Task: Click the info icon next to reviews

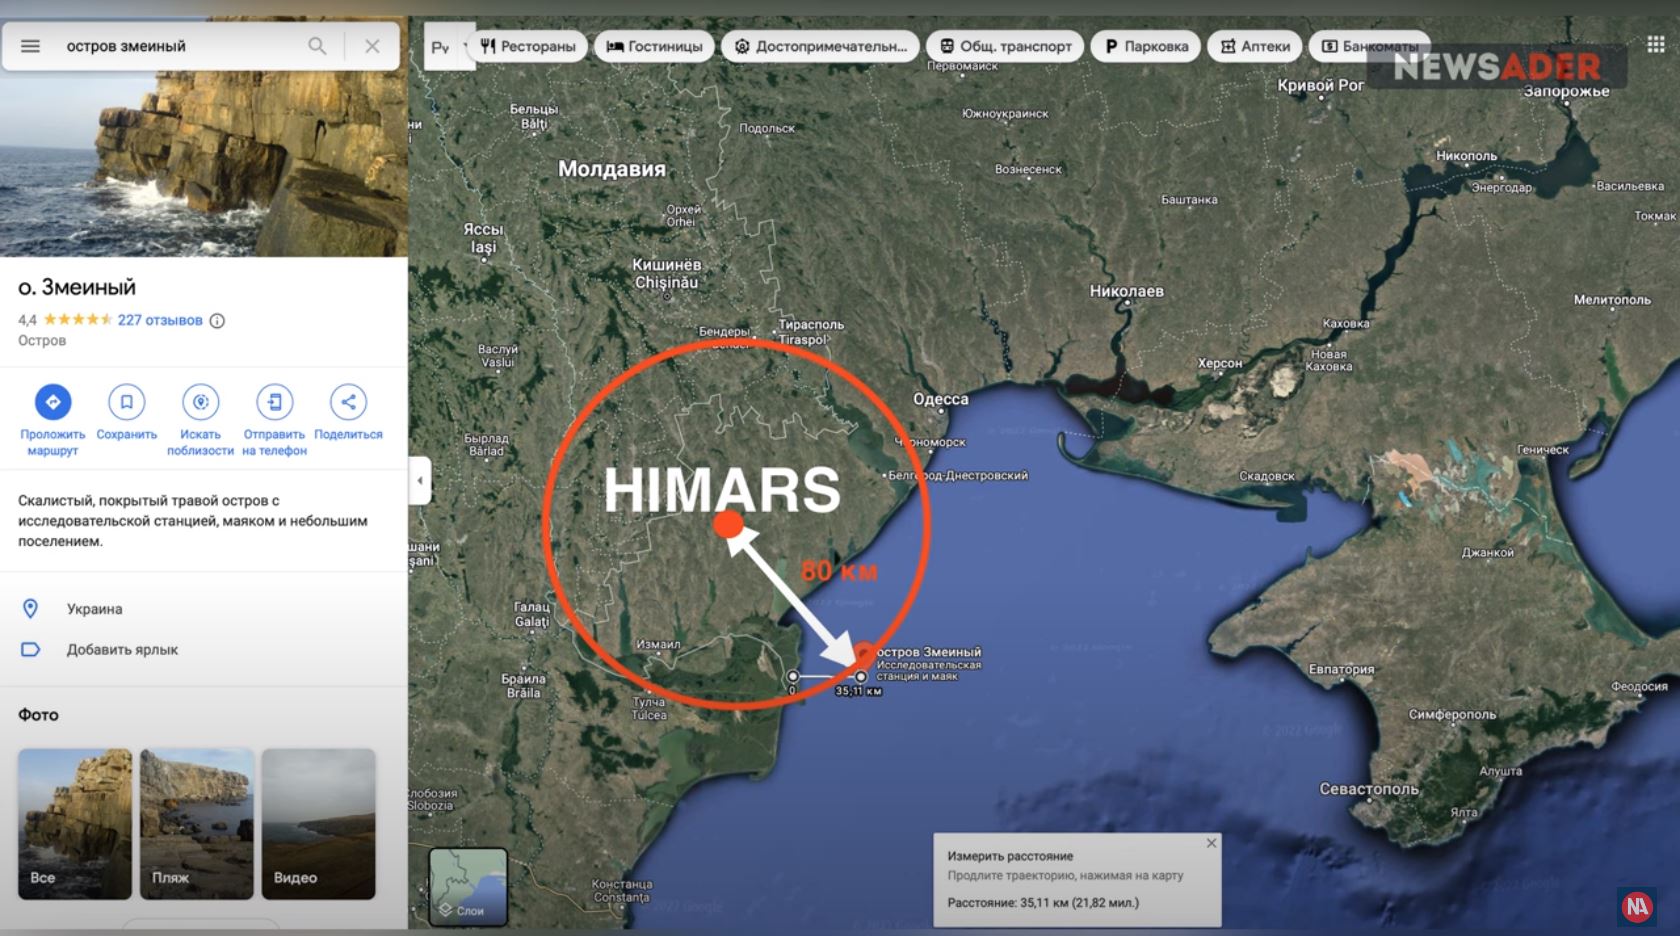Action: click(217, 321)
